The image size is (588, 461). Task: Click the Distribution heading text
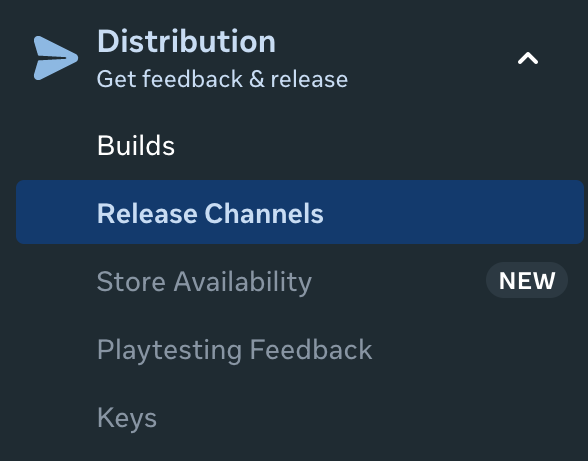pyautogui.click(x=186, y=41)
